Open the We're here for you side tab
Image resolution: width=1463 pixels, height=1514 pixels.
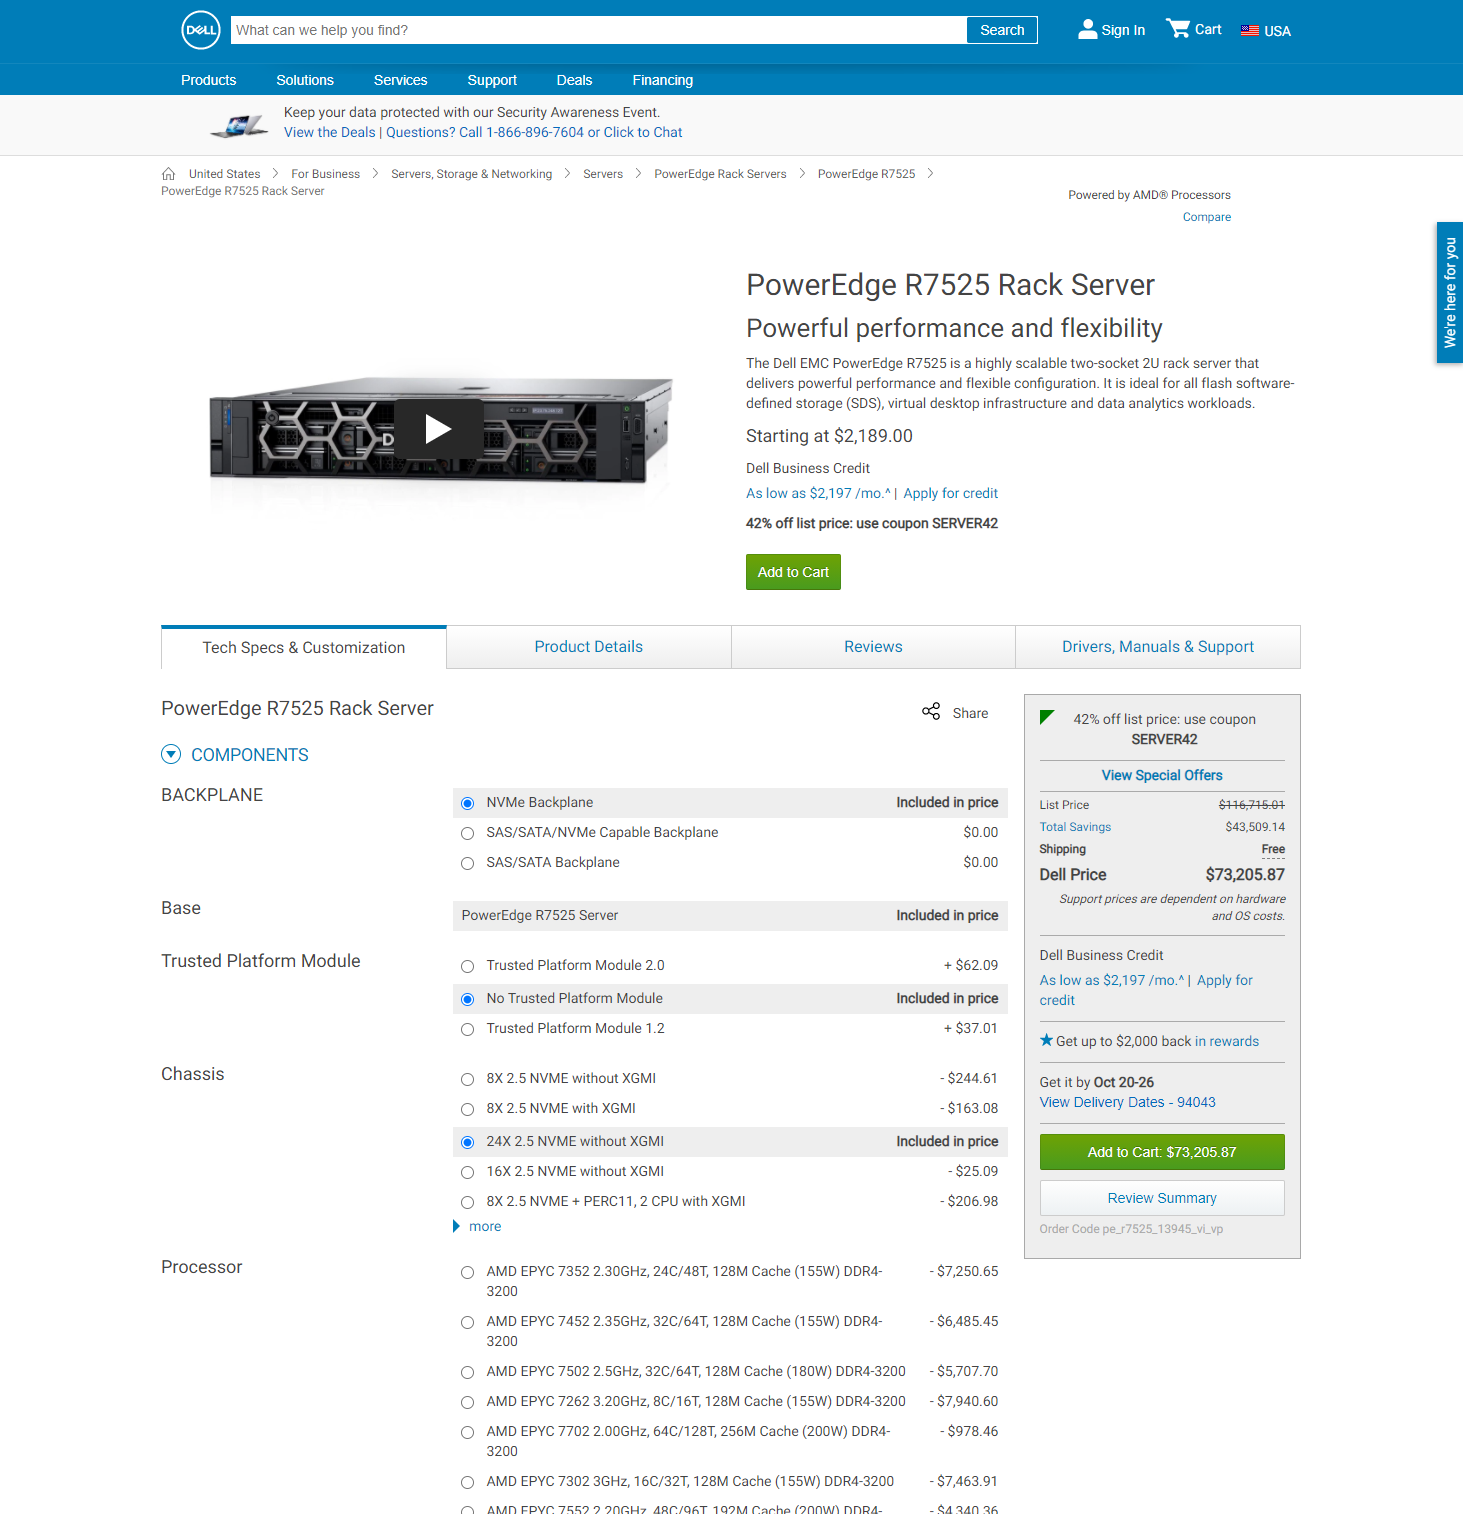[x=1450, y=293]
